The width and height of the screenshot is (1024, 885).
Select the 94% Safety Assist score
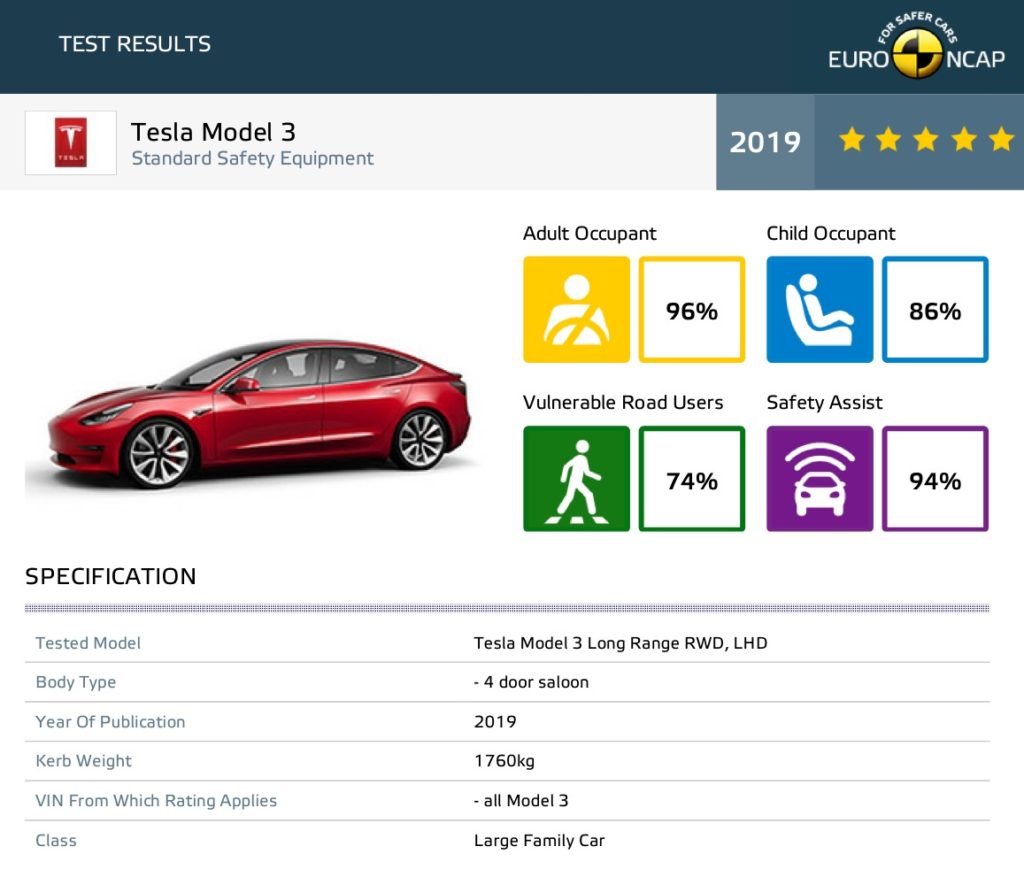[935, 479]
